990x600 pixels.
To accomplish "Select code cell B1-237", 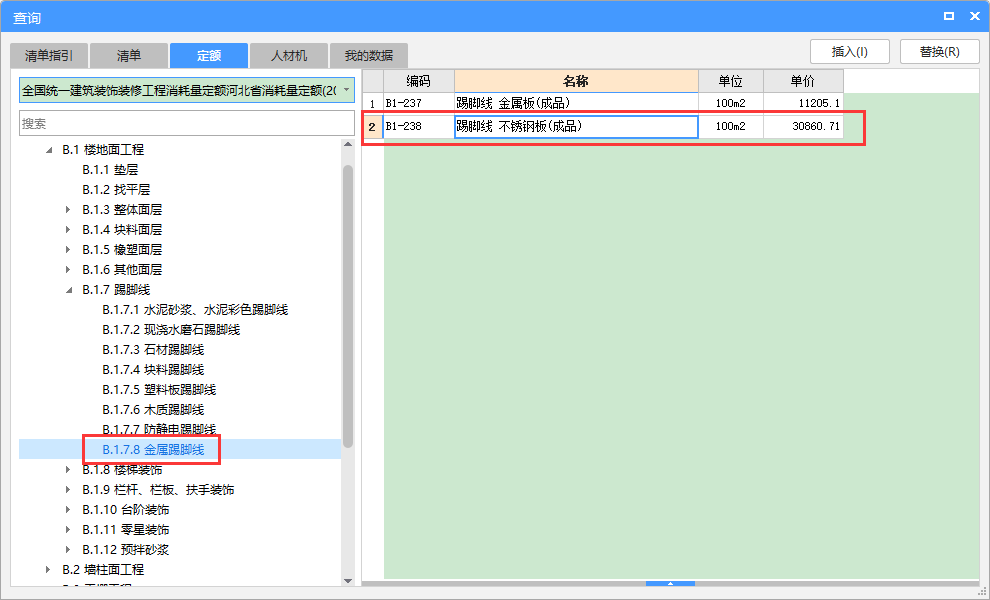I will [418, 103].
